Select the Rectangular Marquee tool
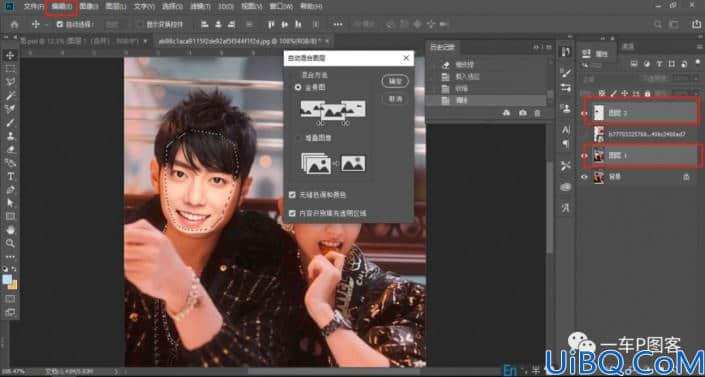This screenshot has height=377, width=705. click(10, 69)
